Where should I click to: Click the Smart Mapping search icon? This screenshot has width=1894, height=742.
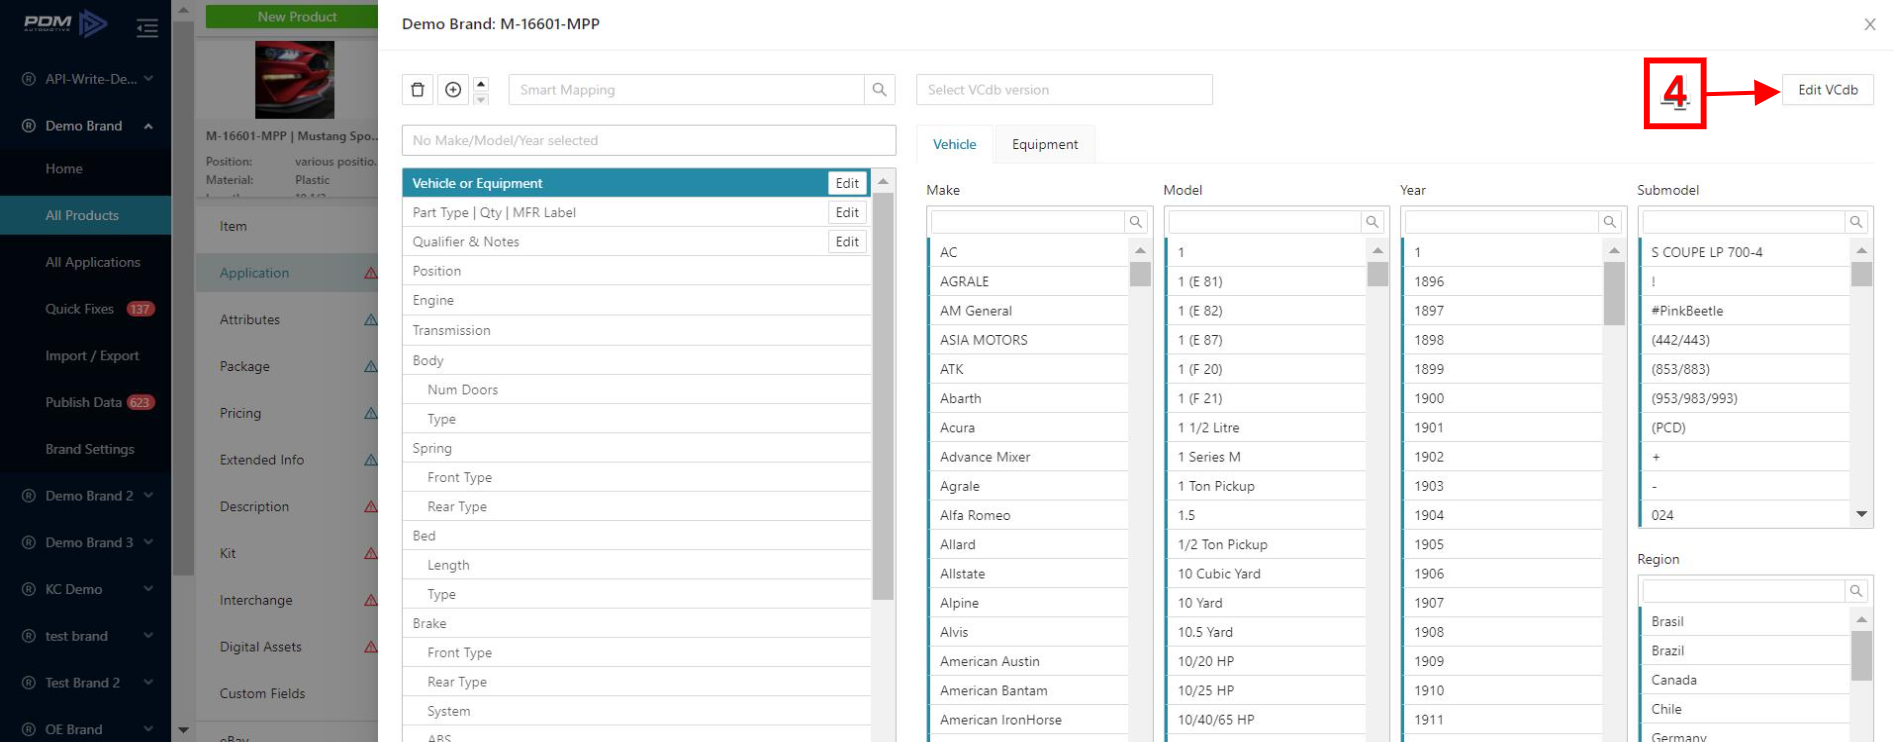pyautogui.click(x=879, y=90)
